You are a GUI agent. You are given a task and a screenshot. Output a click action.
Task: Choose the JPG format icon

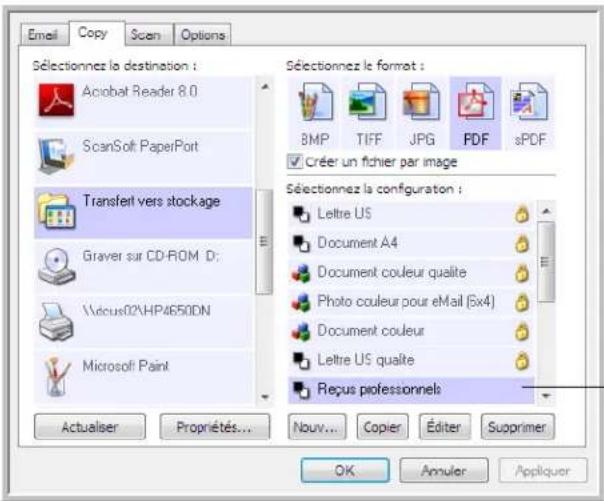[421, 102]
